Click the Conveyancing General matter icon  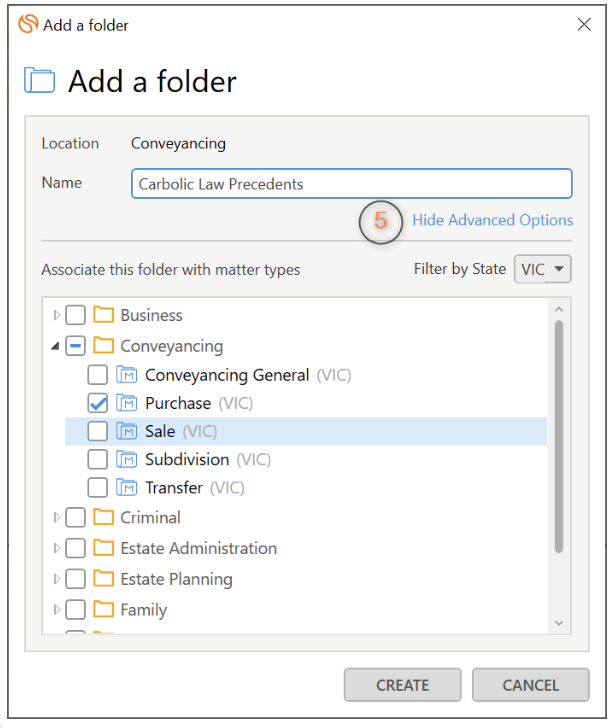click(x=126, y=375)
